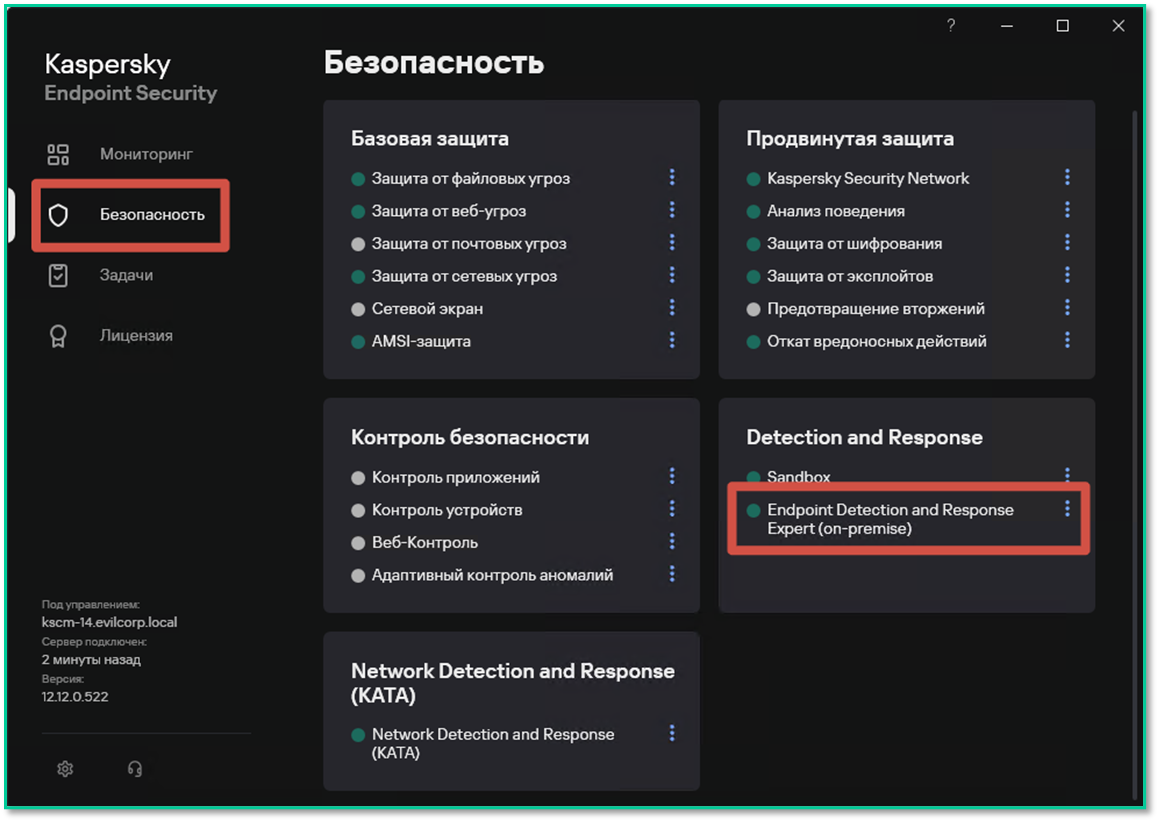Screen dimensions: 1159x822
Task: Open three-dot menu for Адаптивный контроль аномалий
Action: 672,574
